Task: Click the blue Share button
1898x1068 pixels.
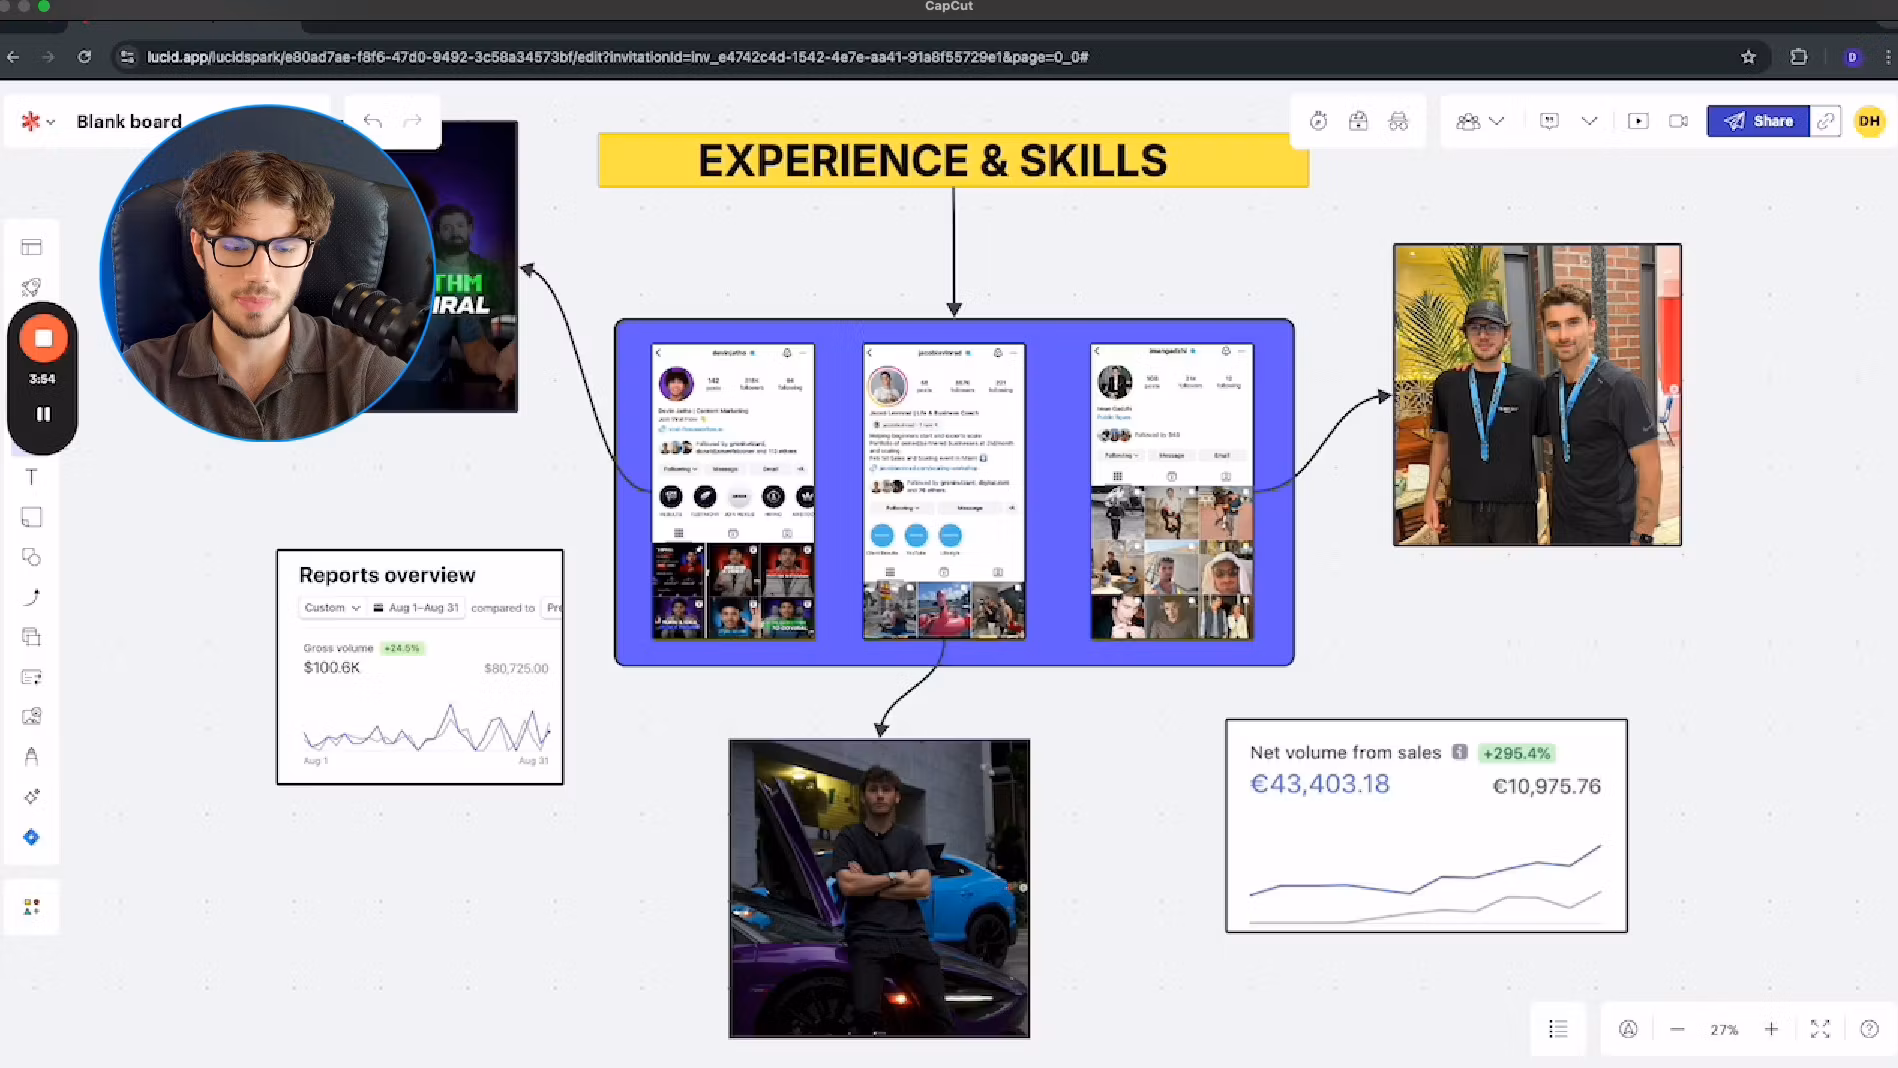Action: click(x=1758, y=121)
